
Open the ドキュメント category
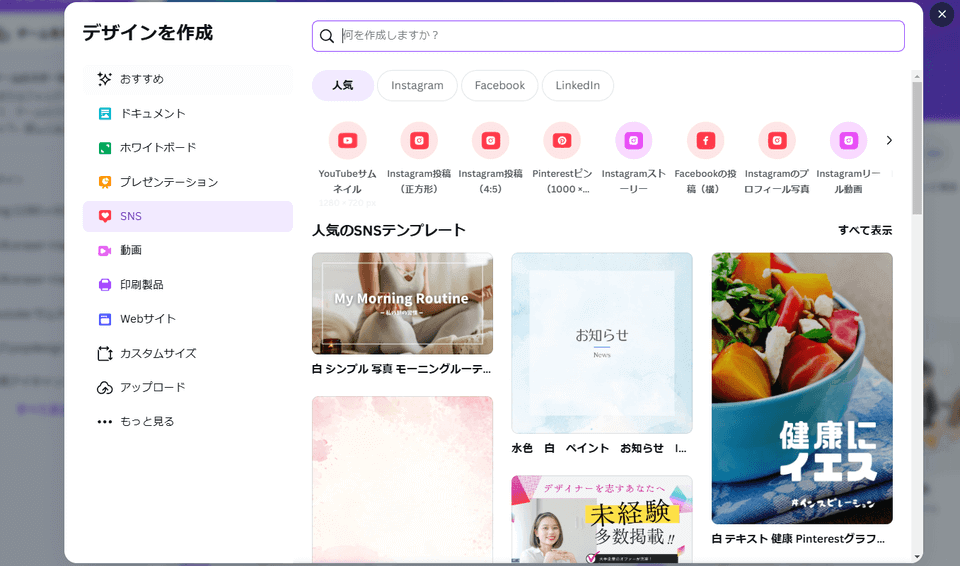pos(188,113)
